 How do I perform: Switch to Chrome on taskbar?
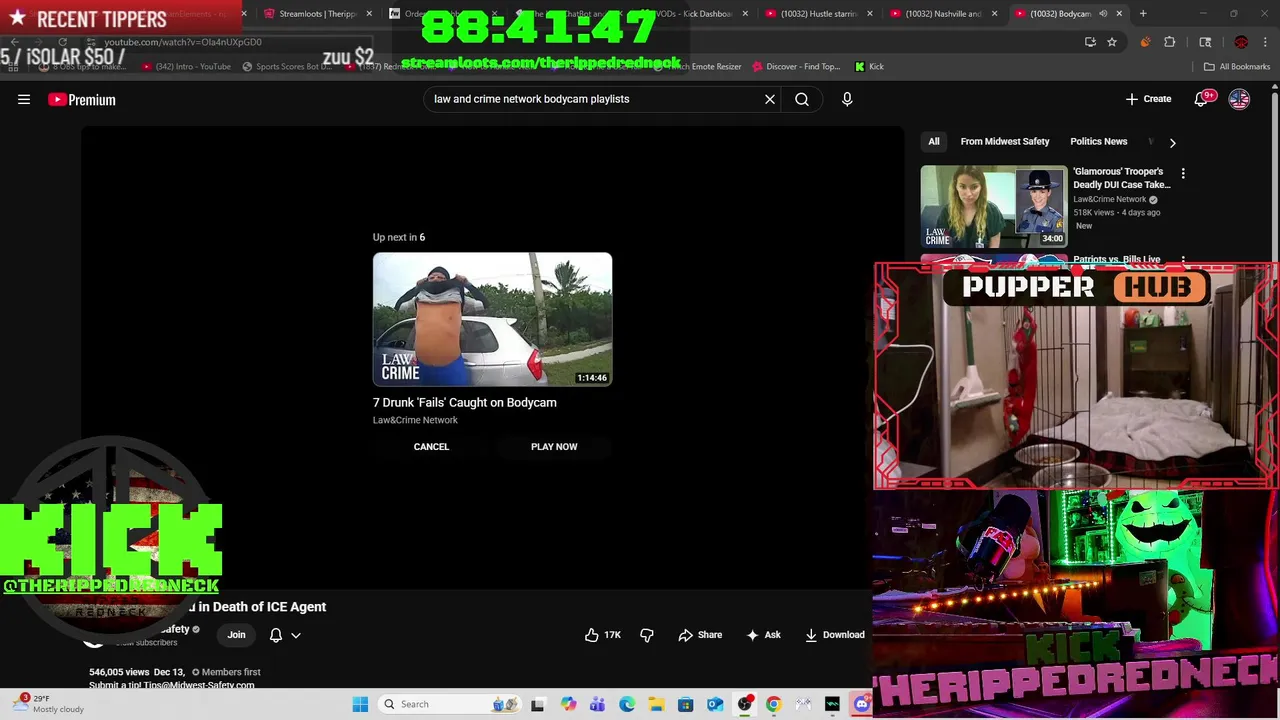coord(773,705)
